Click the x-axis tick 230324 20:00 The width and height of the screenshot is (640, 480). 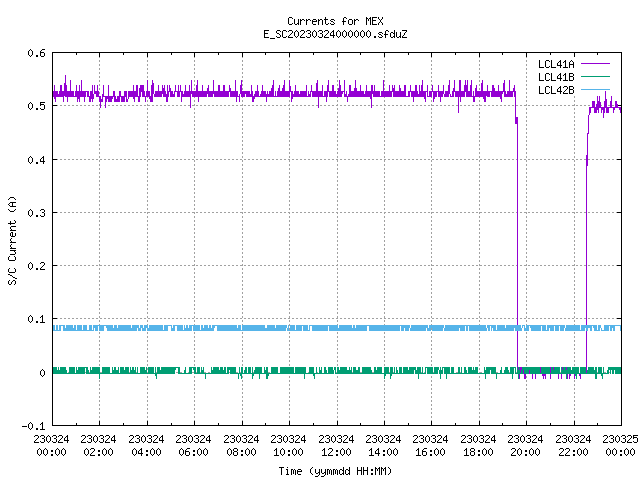coord(525,446)
